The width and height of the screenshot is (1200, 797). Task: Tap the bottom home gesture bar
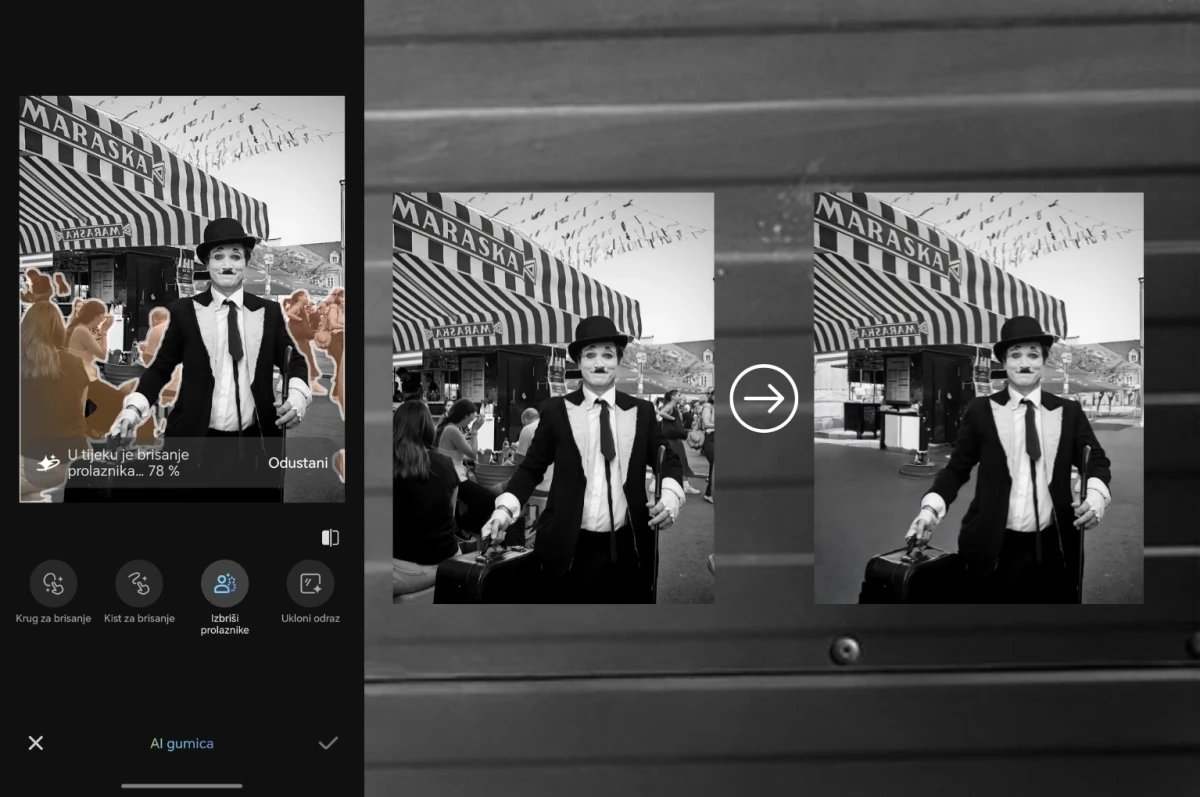coord(181,786)
